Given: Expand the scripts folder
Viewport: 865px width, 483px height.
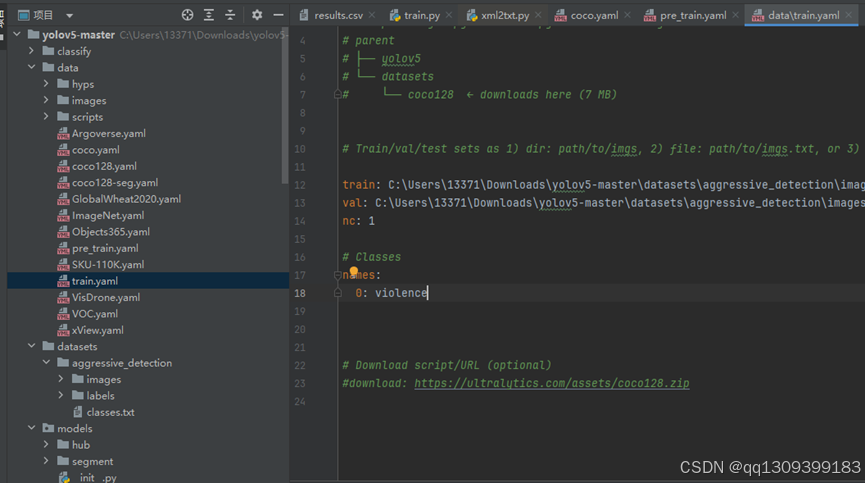Looking at the screenshot, I should 46,116.
